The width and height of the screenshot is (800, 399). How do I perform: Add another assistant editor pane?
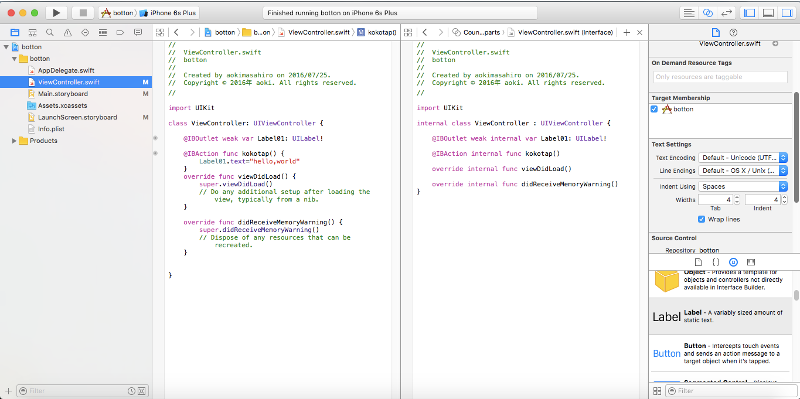[627, 32]
